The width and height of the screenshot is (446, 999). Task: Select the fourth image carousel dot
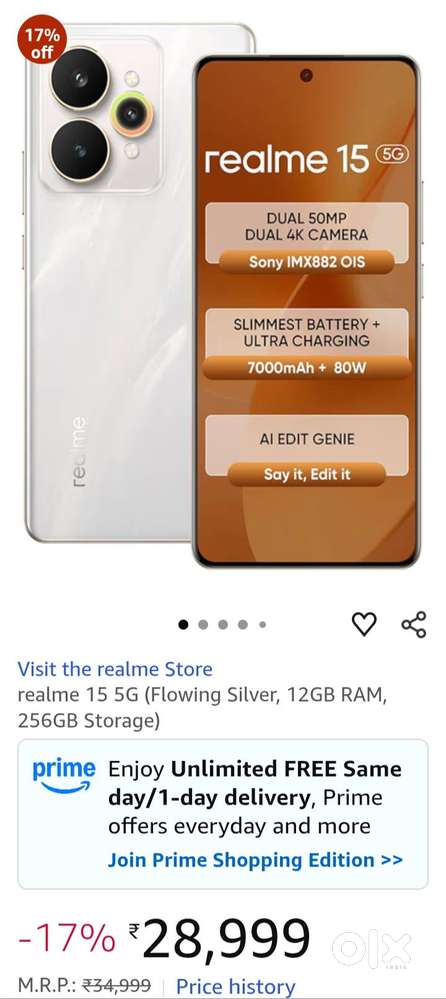coord(243,624)
